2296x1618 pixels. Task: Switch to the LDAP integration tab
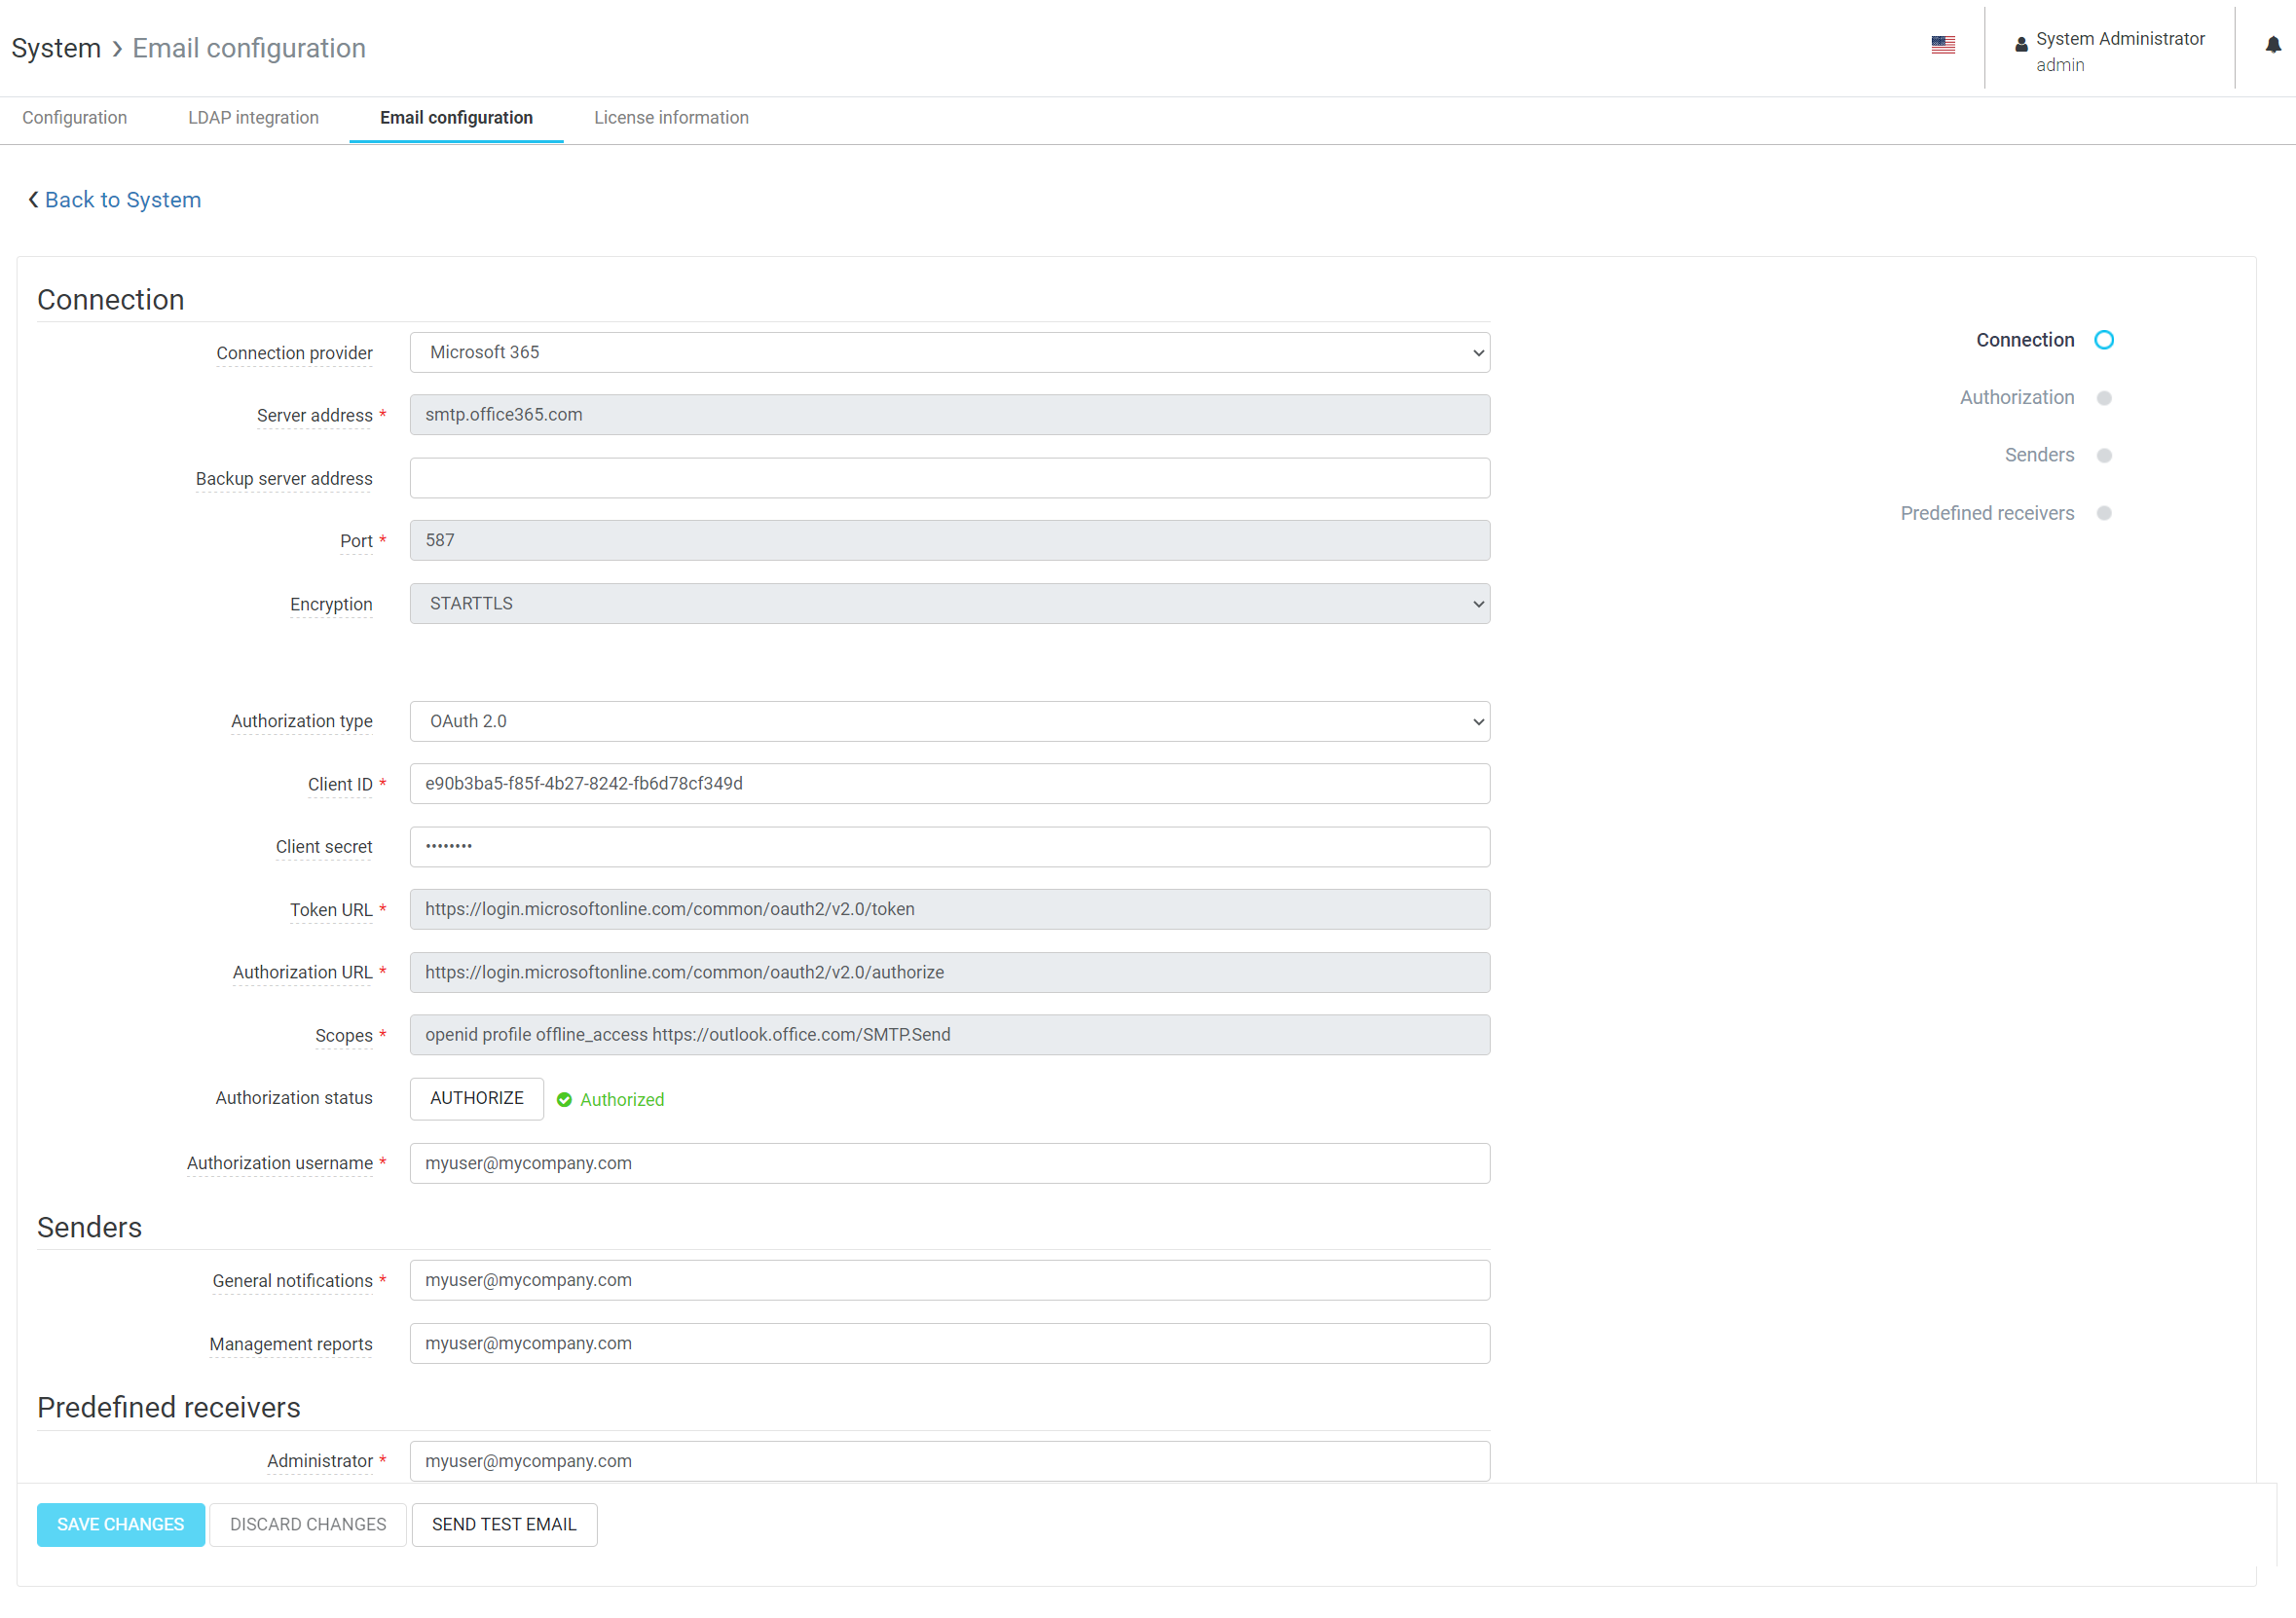click(x=253, y=118)
